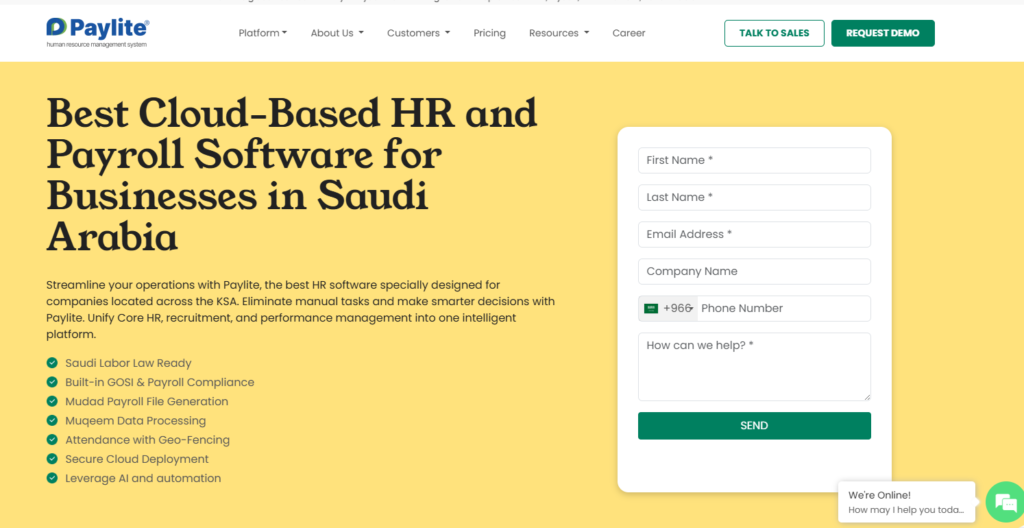This screenshot has width=1024, height=528.
Task: Click the Leverage AI and automation text
Action: [143, 478]
